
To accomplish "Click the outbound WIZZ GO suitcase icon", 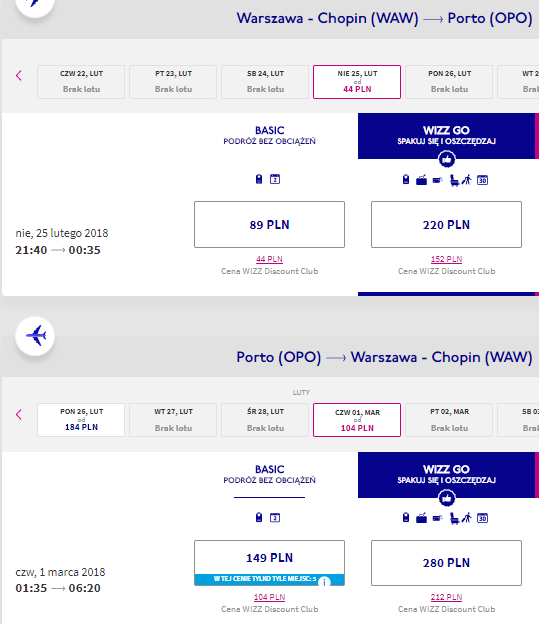I will (422, 180).
